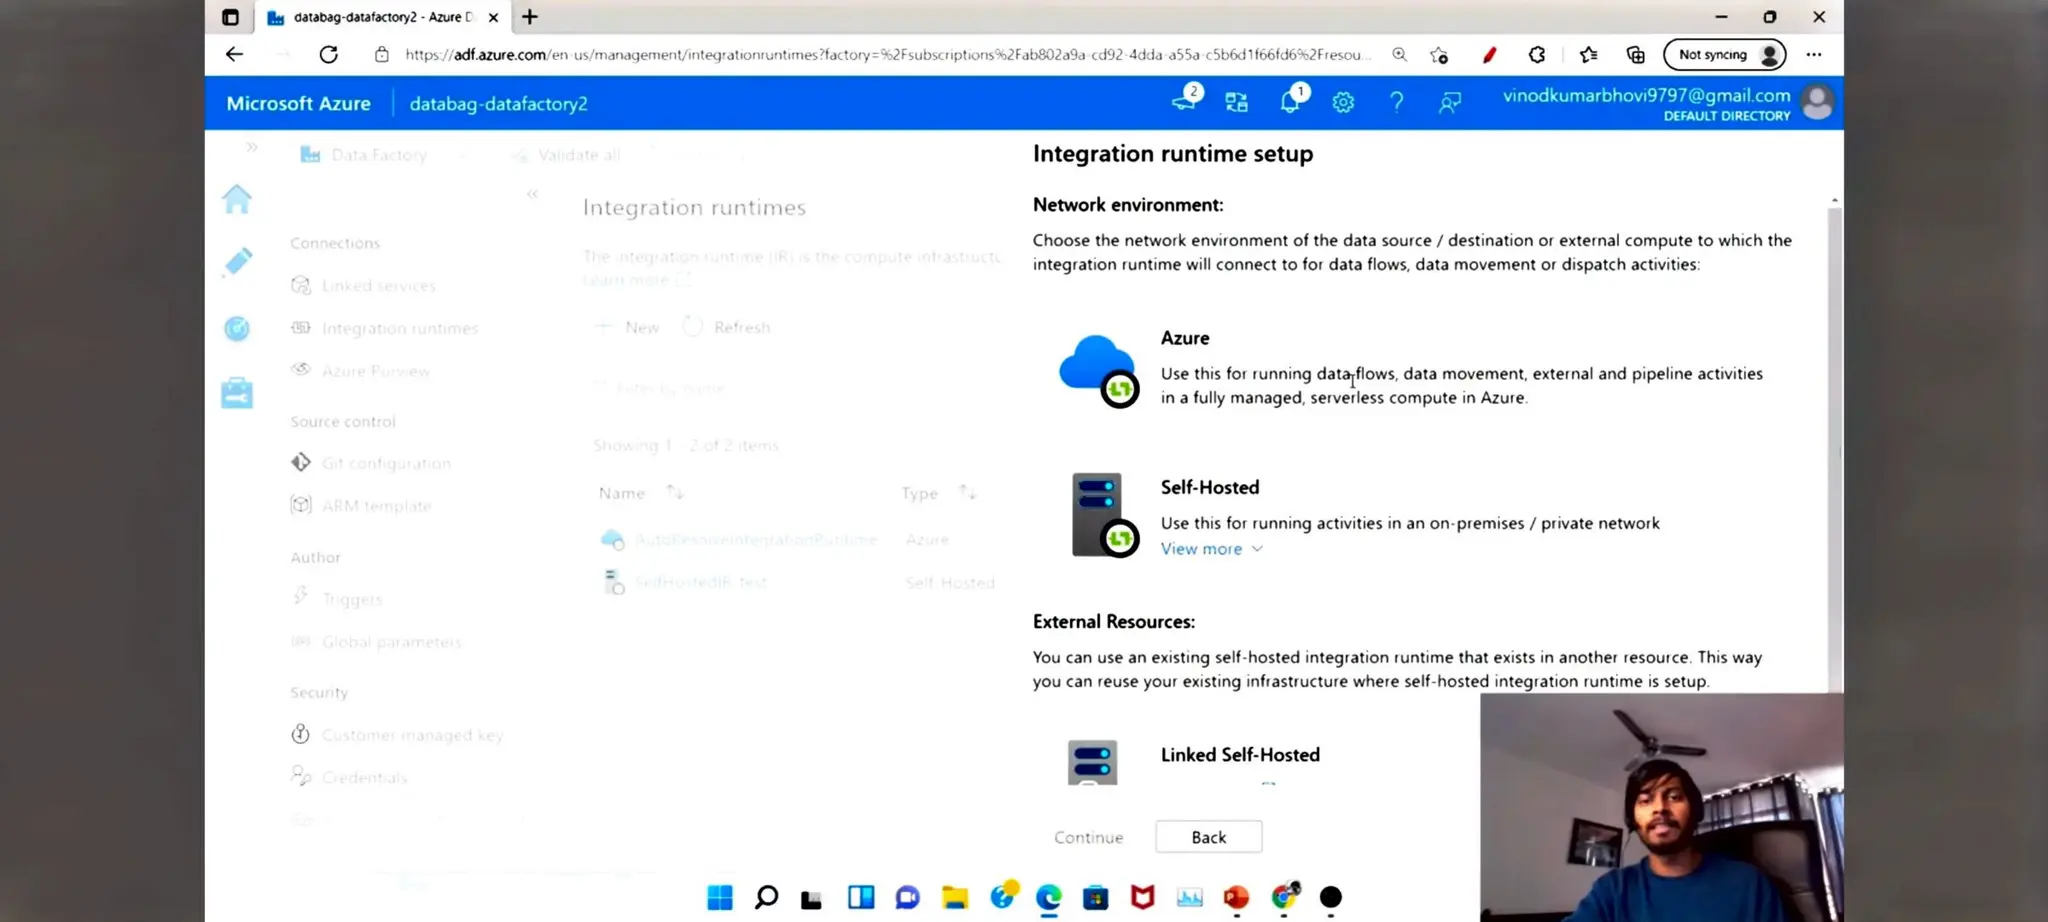Open the Customer managed key menu item
This screenshot has height=922, width=2048.
coord(397,735)
